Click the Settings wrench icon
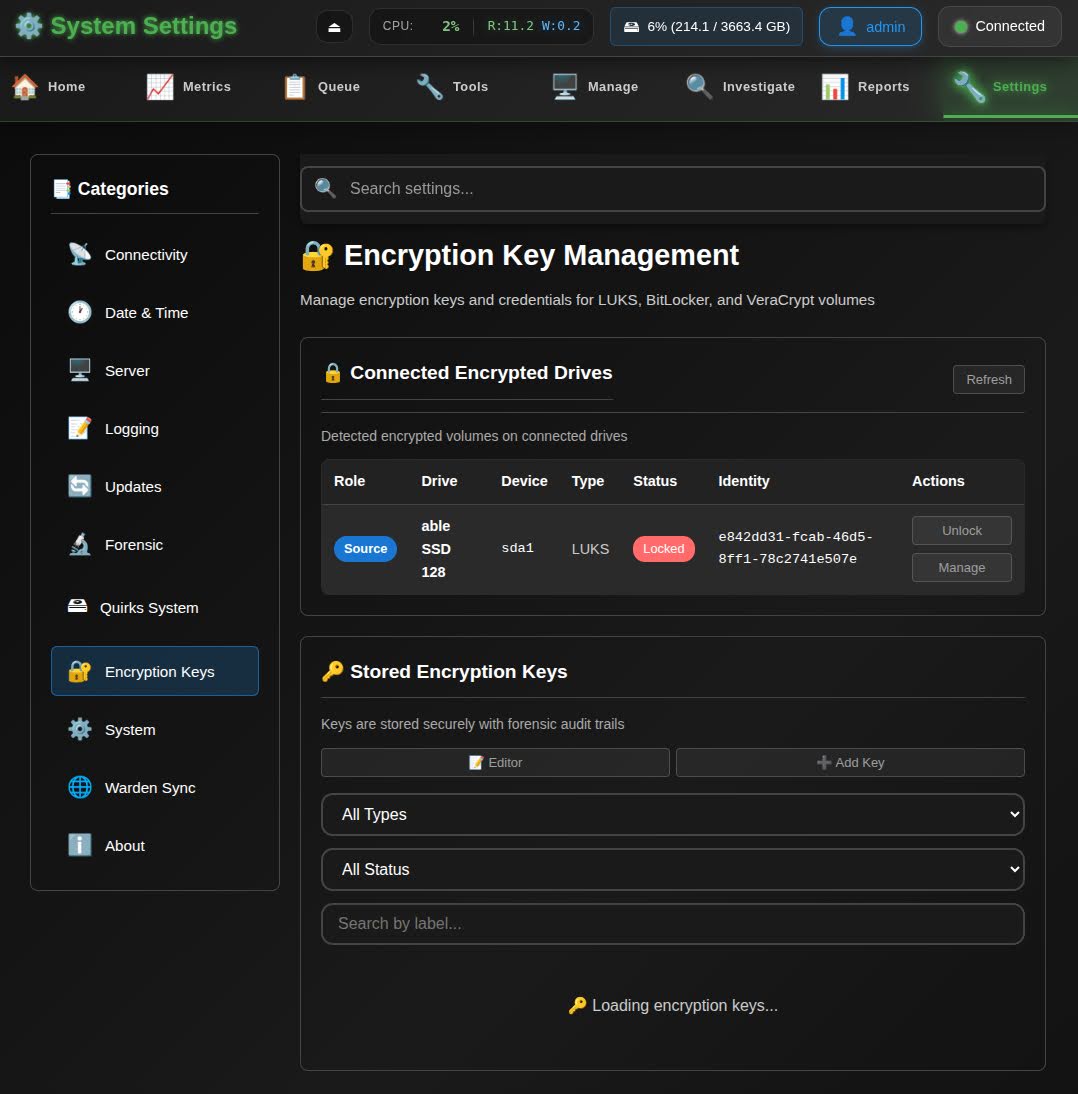Screen dimensions: 1078x1094 [969, 87]
